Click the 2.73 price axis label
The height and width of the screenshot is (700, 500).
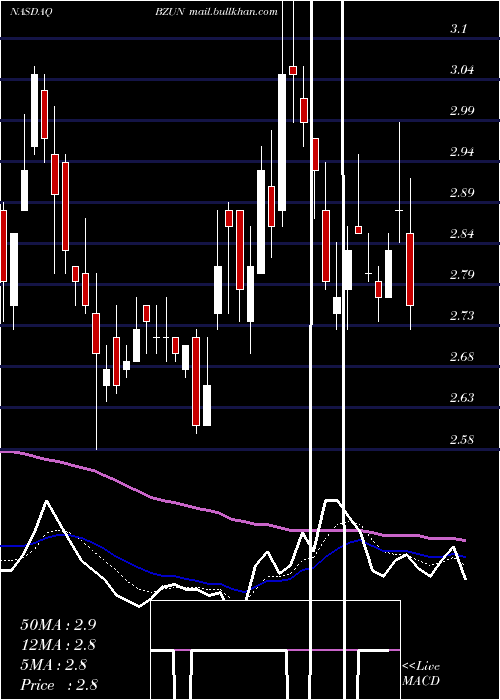[x=462, y=316]
